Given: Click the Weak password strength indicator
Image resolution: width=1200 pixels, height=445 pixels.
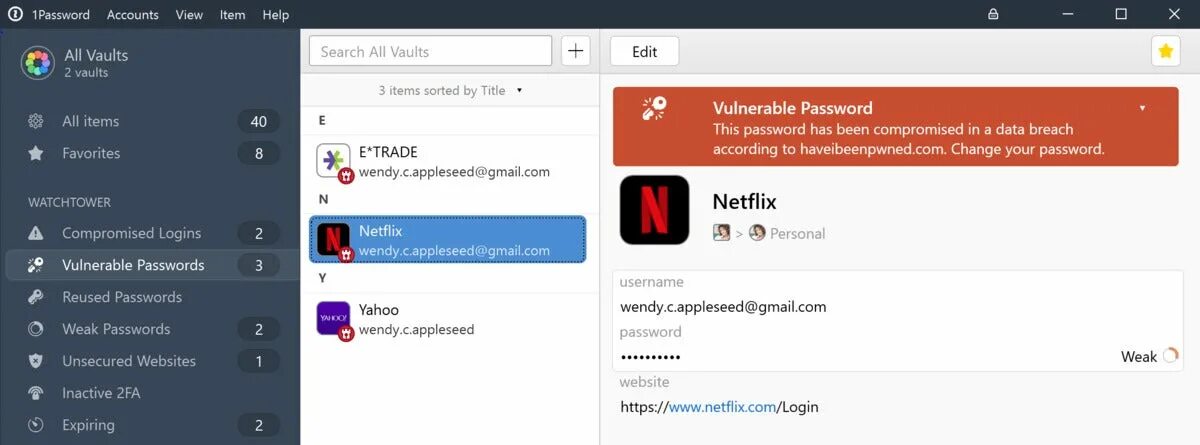Looking at the screenshot, I should pos(1150,356).
